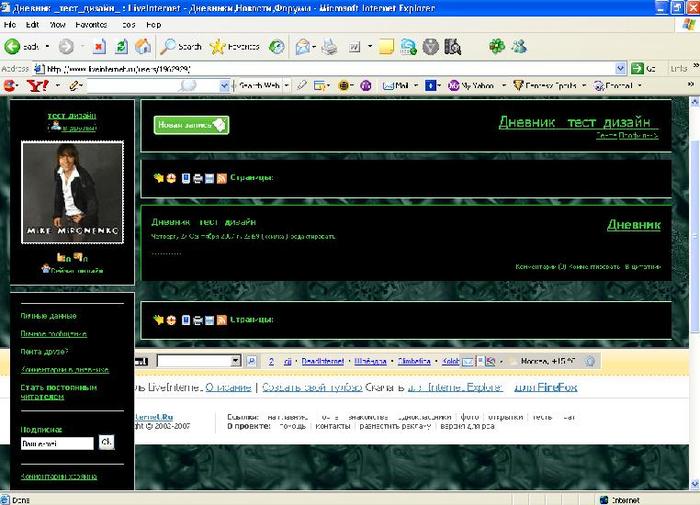Open the Mail icon dropdown arrow in IE toolbar
Screen dimensions: 700x505
[x=314, y=46]
